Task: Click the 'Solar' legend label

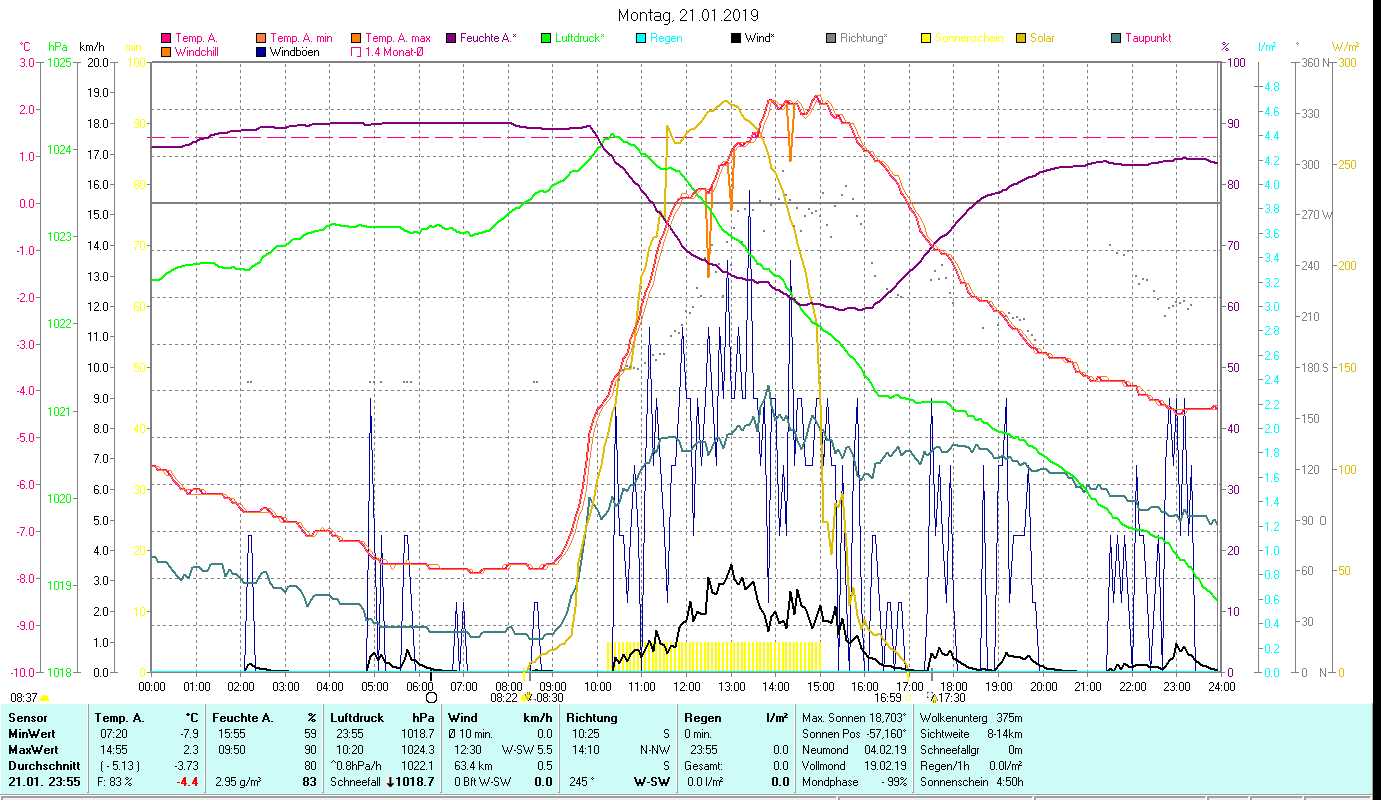Action: [1042, 38]
